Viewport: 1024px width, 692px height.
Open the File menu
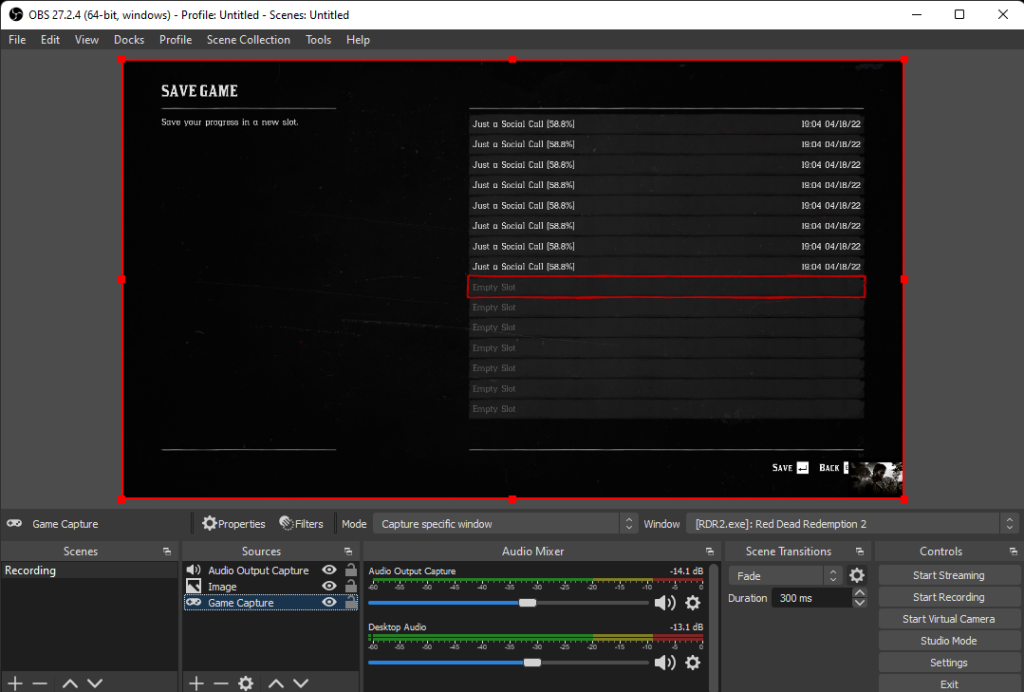coord(17,40)
